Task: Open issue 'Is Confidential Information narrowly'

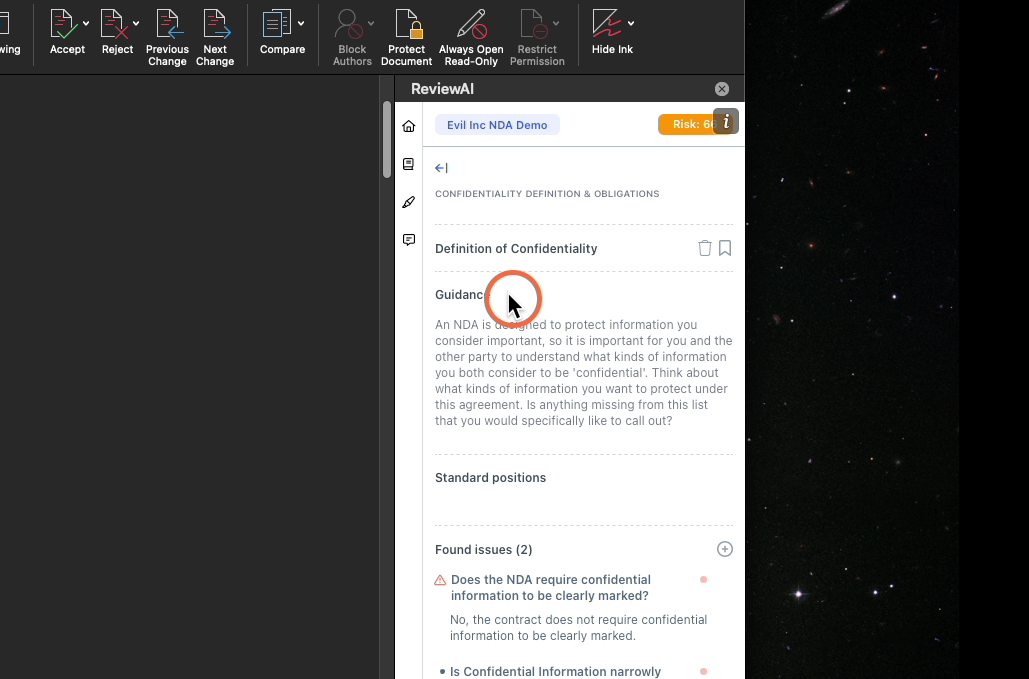Action: (x=555, y=672)
